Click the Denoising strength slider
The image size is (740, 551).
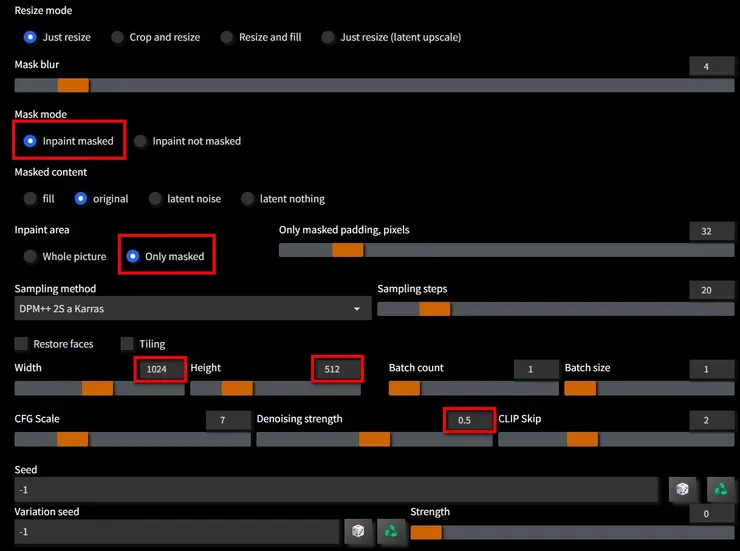tap(374, 439)
